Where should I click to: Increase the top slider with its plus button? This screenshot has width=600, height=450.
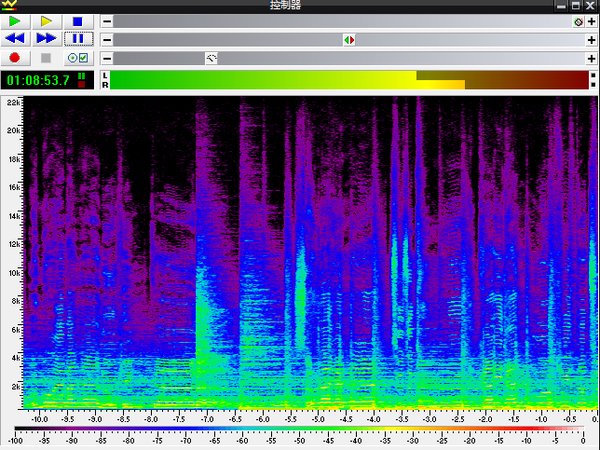click(x=591, y=21)
